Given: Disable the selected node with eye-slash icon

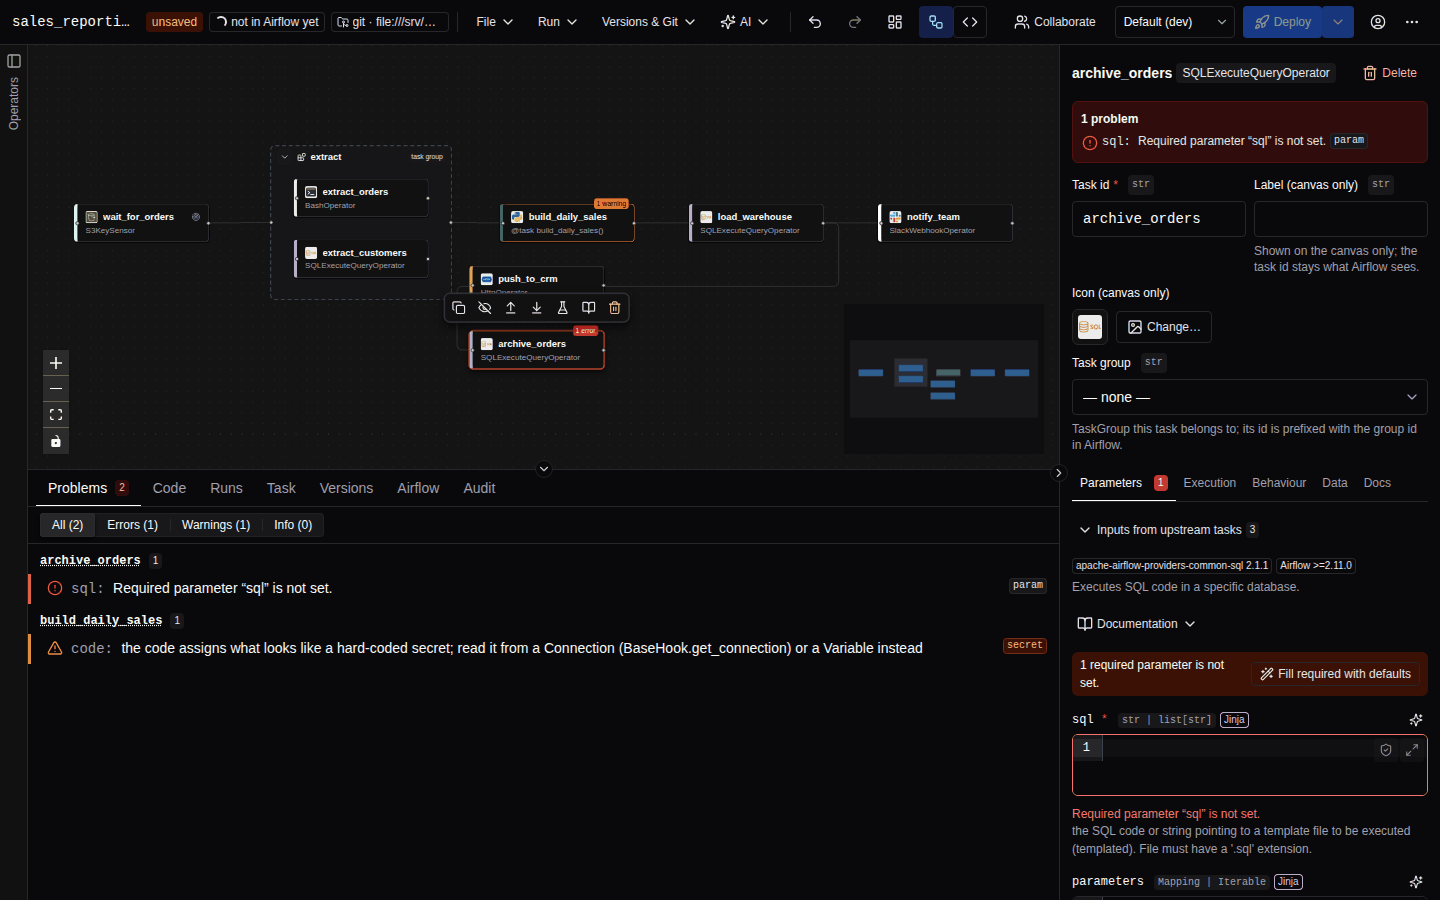Looking at the screenshot, I should [x=485, y=308].
